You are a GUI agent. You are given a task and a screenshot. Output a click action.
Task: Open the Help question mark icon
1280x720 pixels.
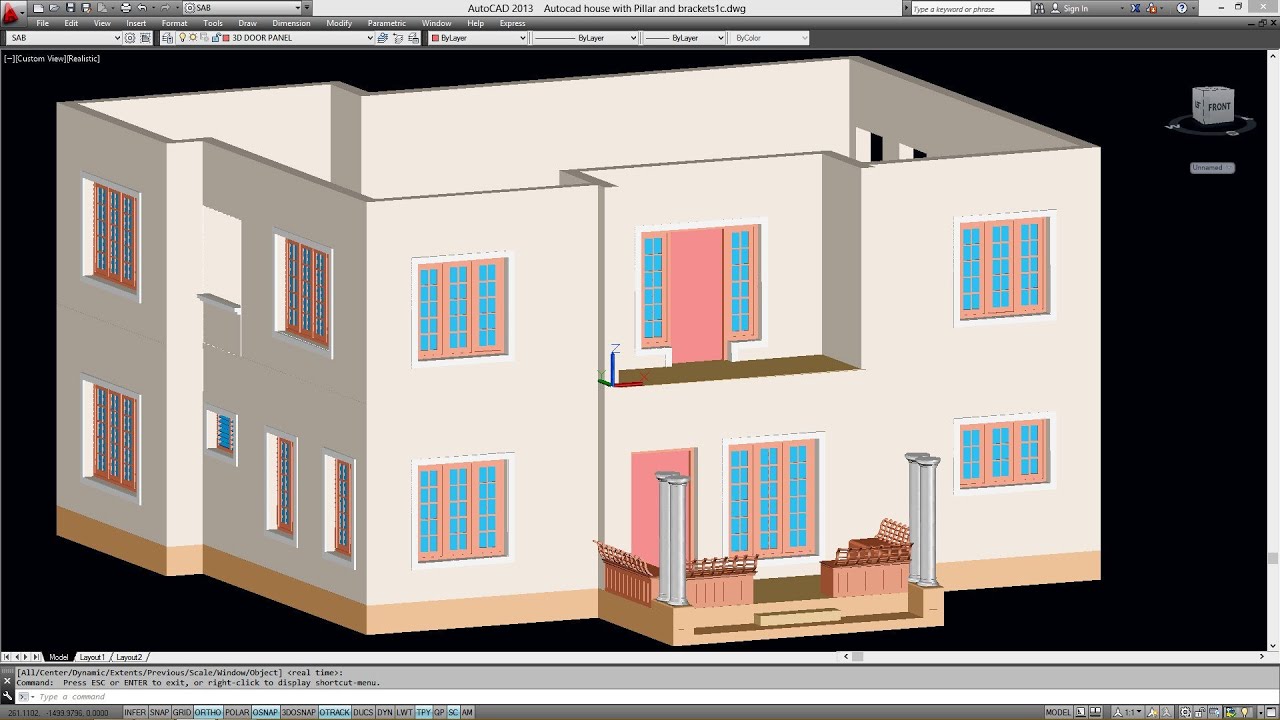tap(1182, 8)
